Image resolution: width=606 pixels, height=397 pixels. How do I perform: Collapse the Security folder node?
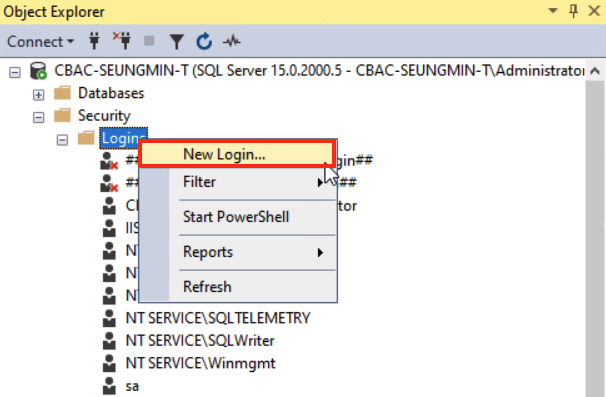pyautogui.click(x=38, y=117)
